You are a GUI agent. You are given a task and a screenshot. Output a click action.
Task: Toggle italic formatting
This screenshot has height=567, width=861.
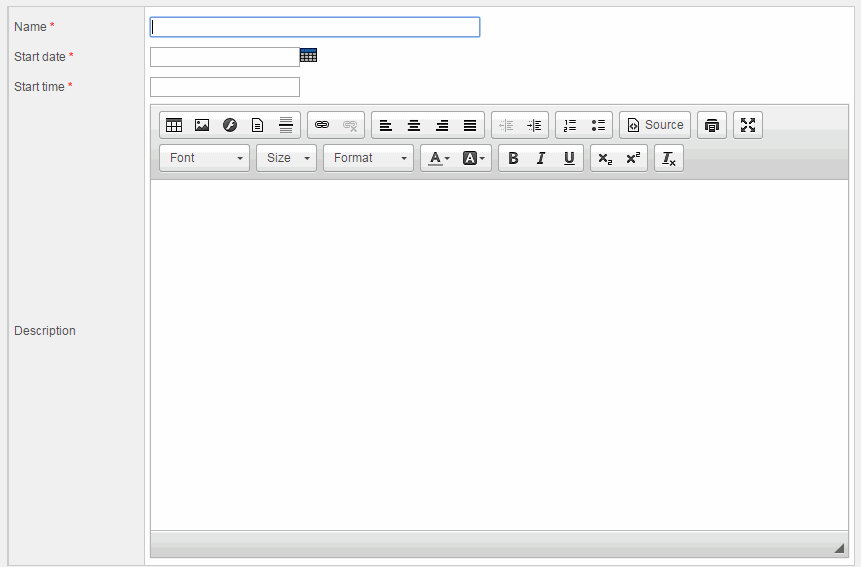541,158
